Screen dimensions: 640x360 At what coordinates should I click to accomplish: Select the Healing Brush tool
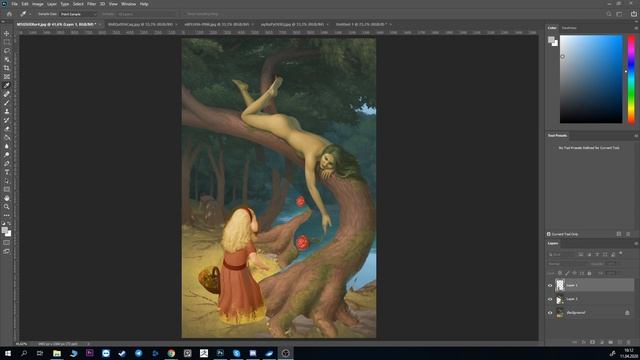[7, 94]
